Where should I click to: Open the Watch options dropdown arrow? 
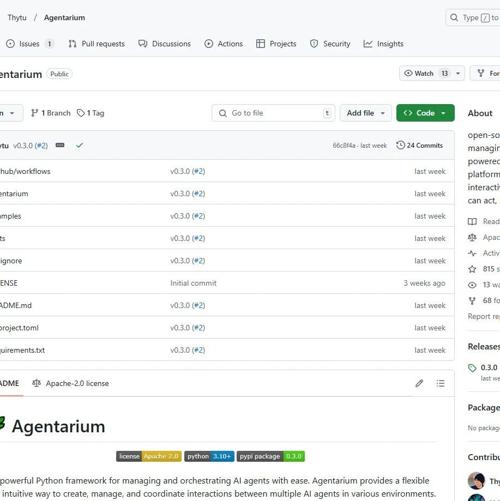(458, 73)
